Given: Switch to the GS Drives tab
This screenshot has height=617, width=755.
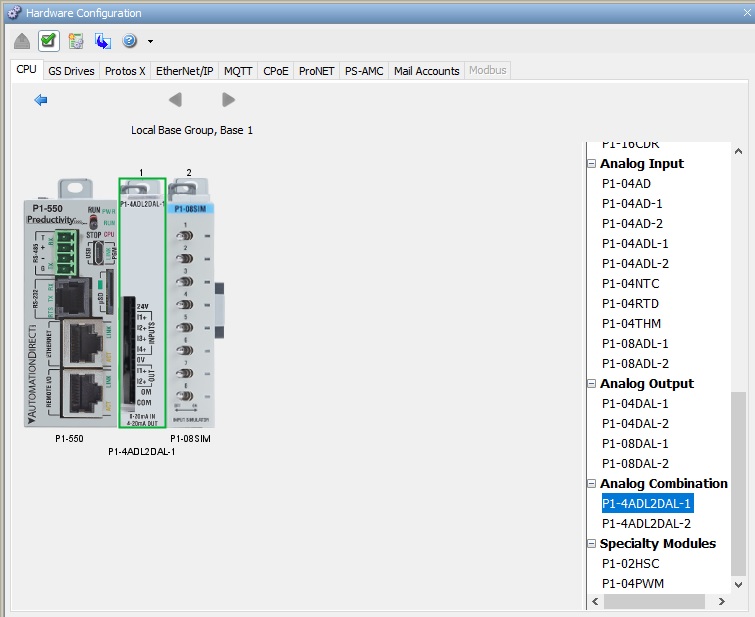Looking at the screenshot, I should (71, 71).
